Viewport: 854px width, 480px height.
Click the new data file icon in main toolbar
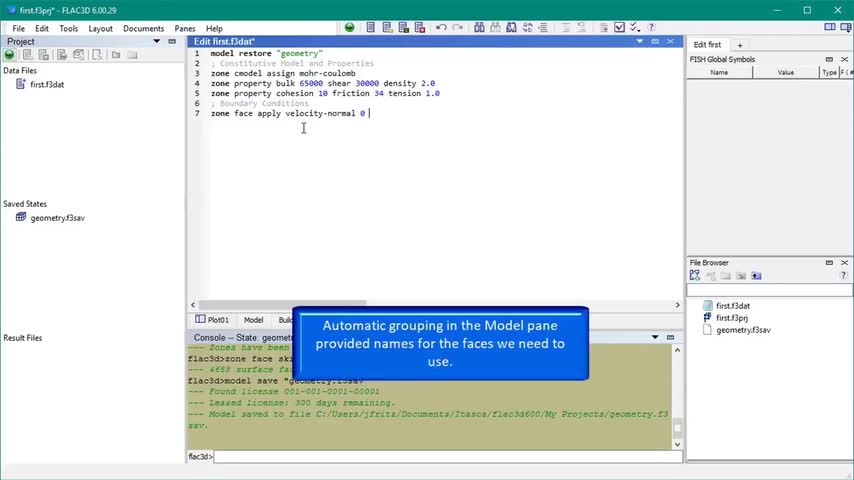tap(370, 27)
